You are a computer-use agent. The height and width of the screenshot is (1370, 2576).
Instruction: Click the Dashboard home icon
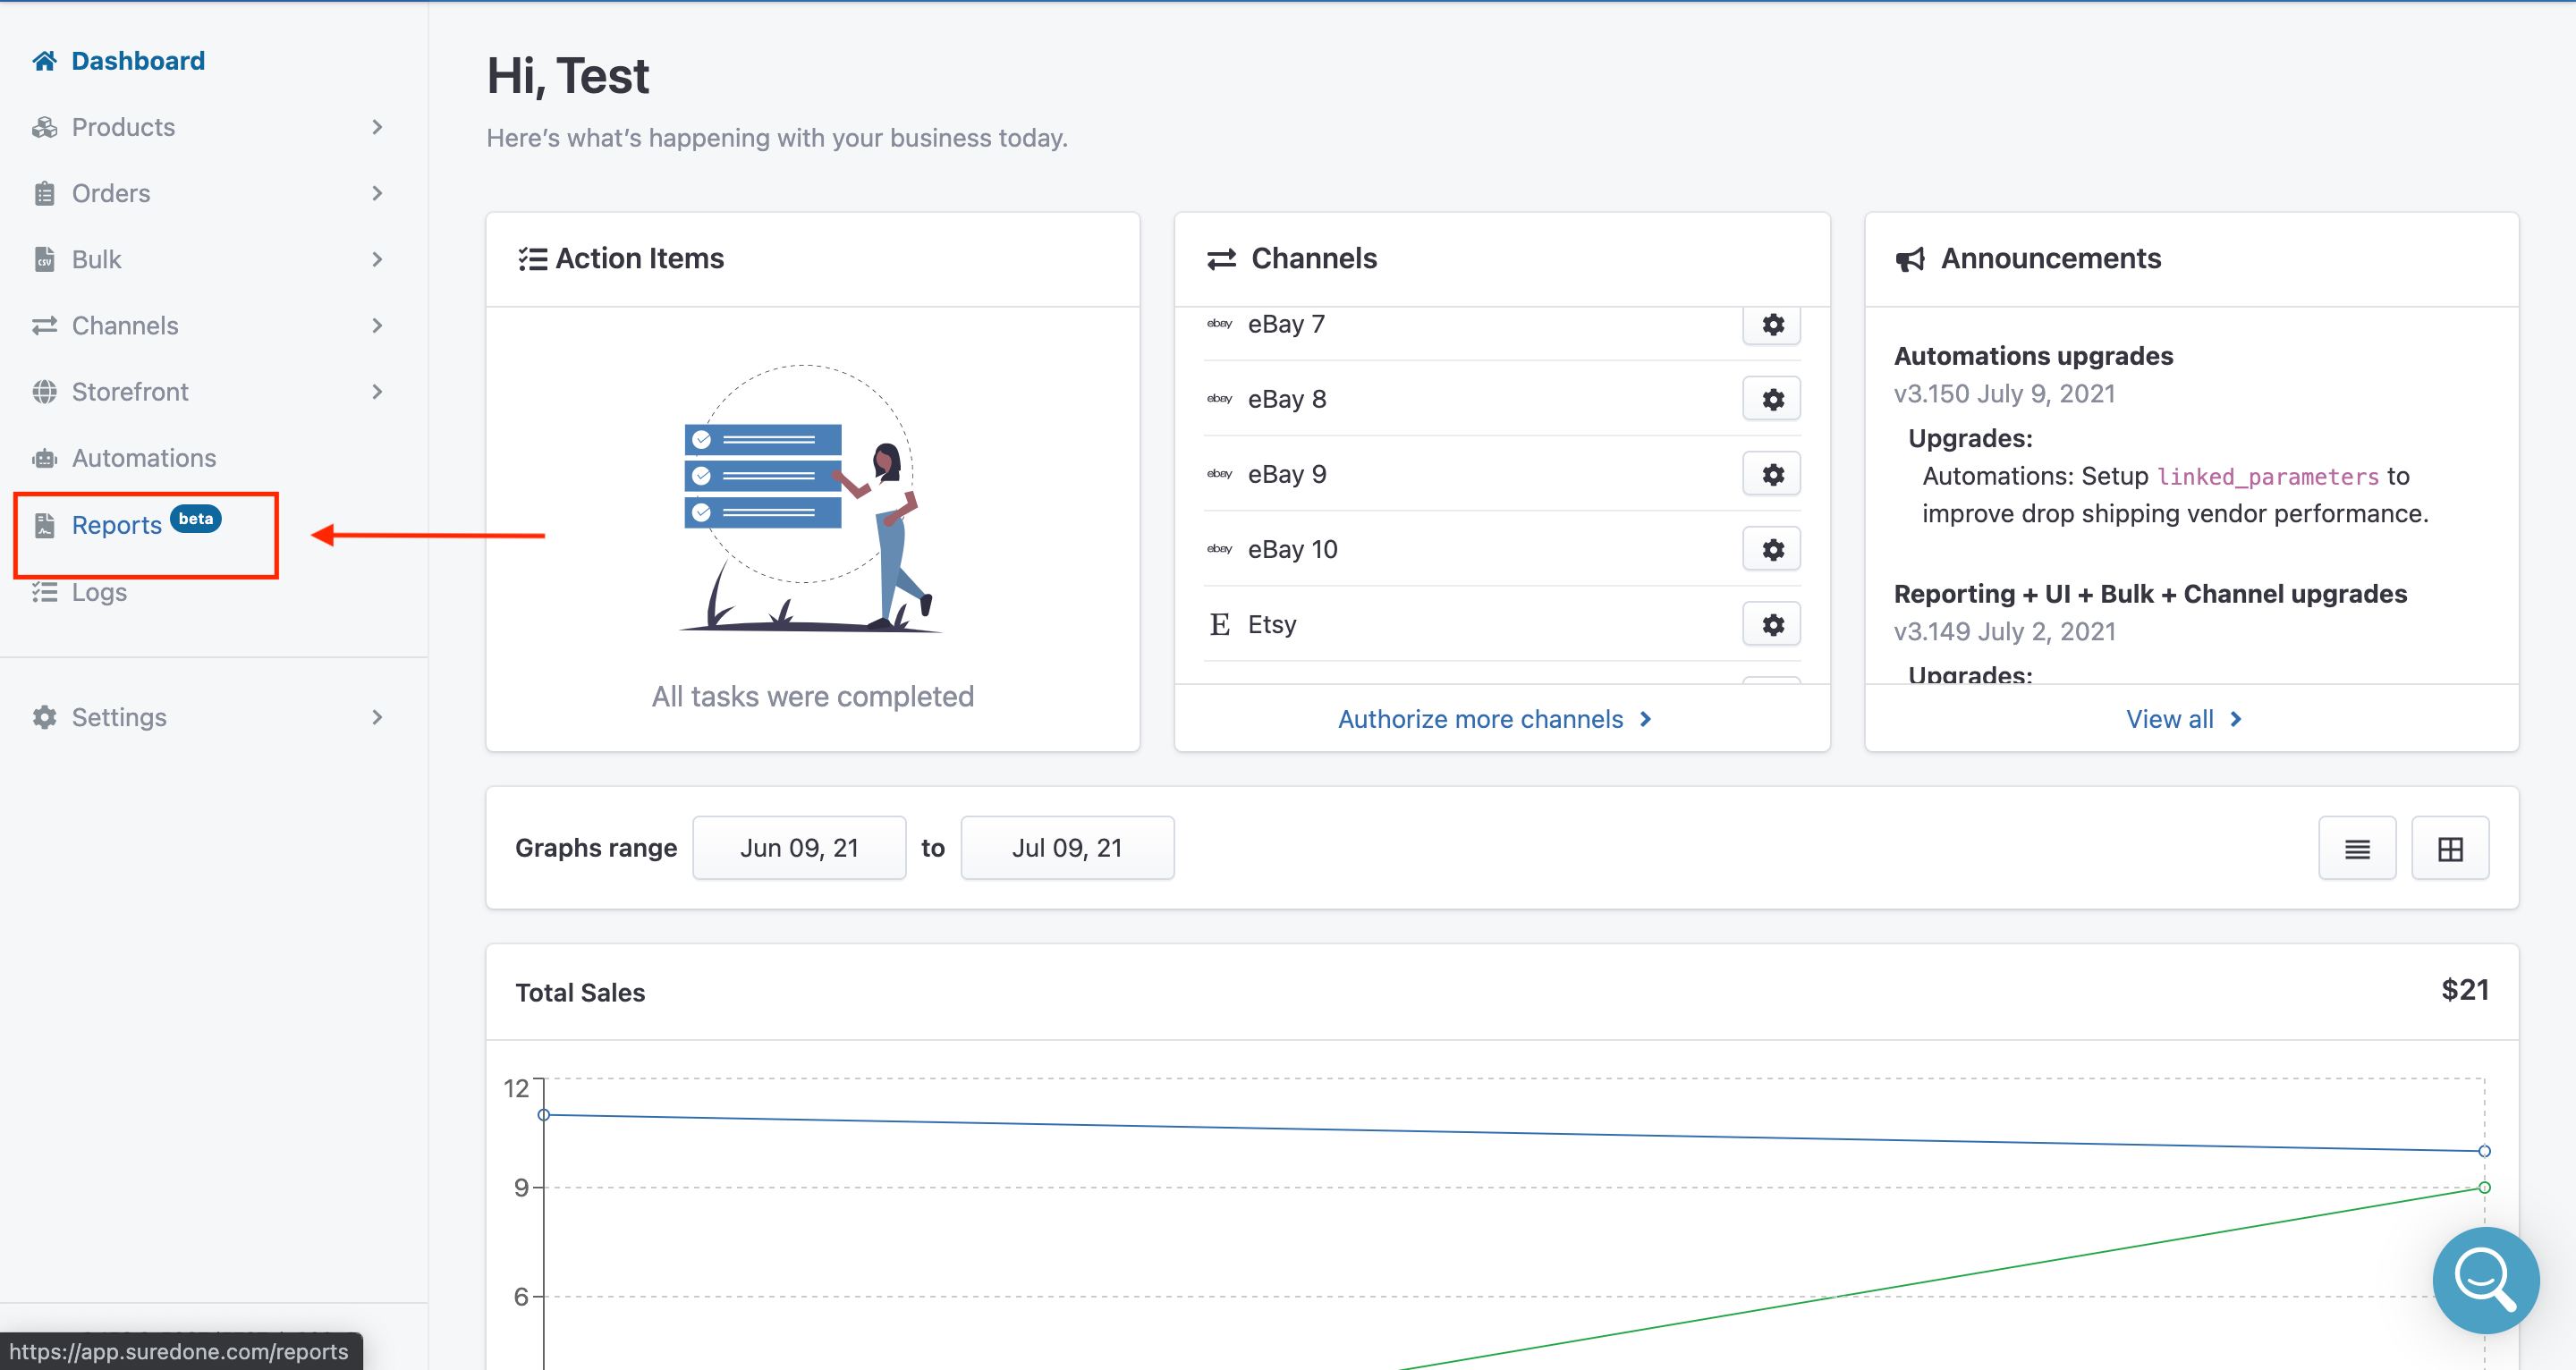tap(44, 61)
